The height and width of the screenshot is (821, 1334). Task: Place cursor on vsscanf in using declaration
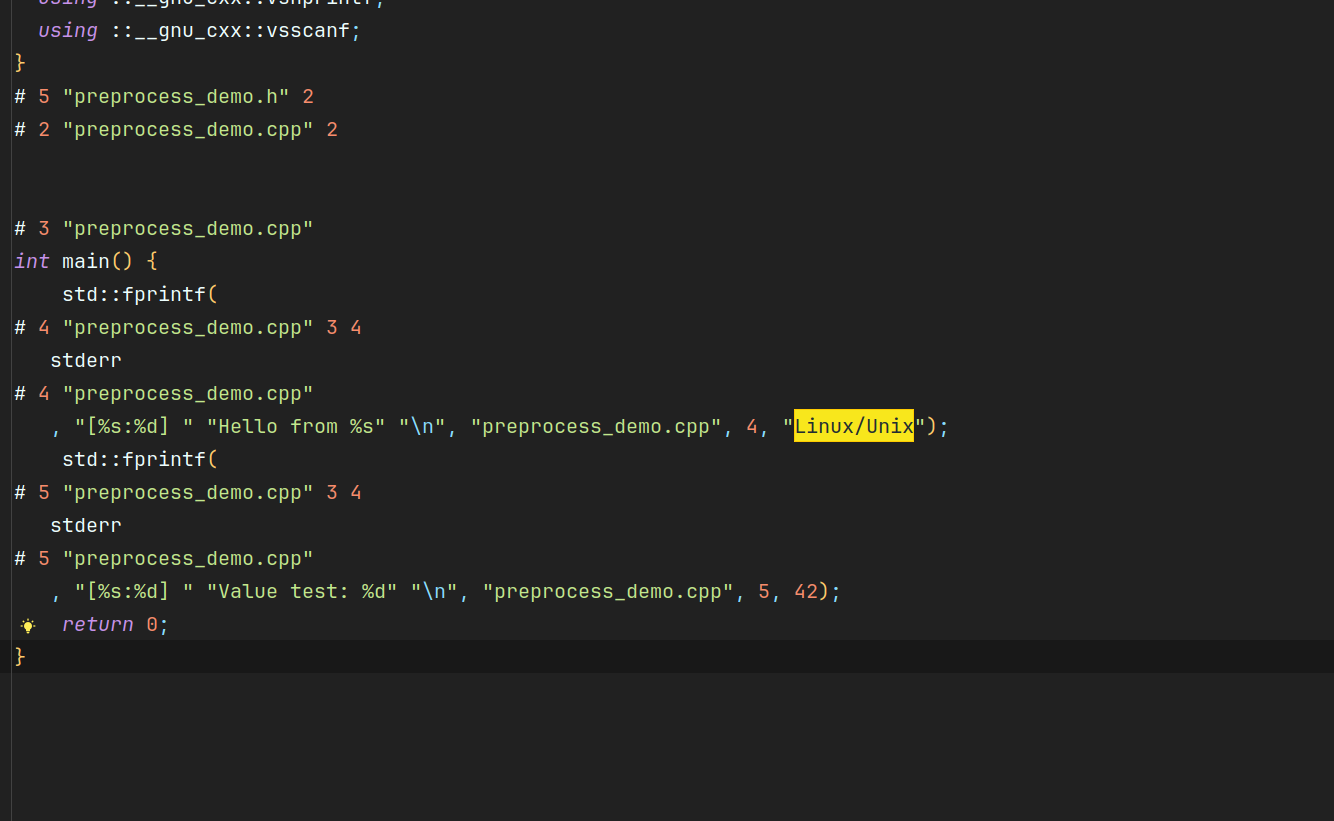tap(308, 31)
